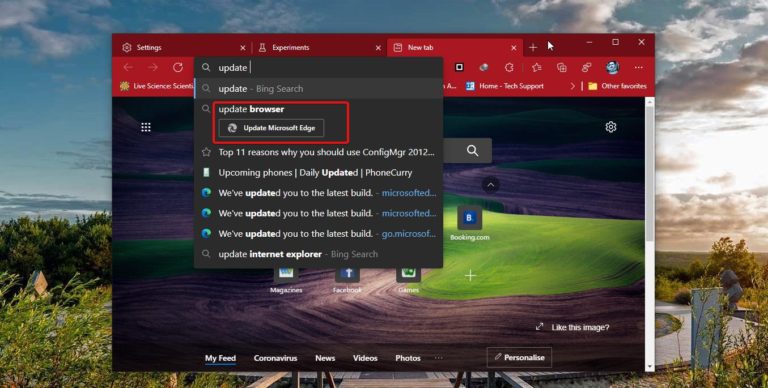The image size is (768, 388).
Task: Choose the Upcoming phones PhoneCurry suggestion
Action: tap(319, 172)
